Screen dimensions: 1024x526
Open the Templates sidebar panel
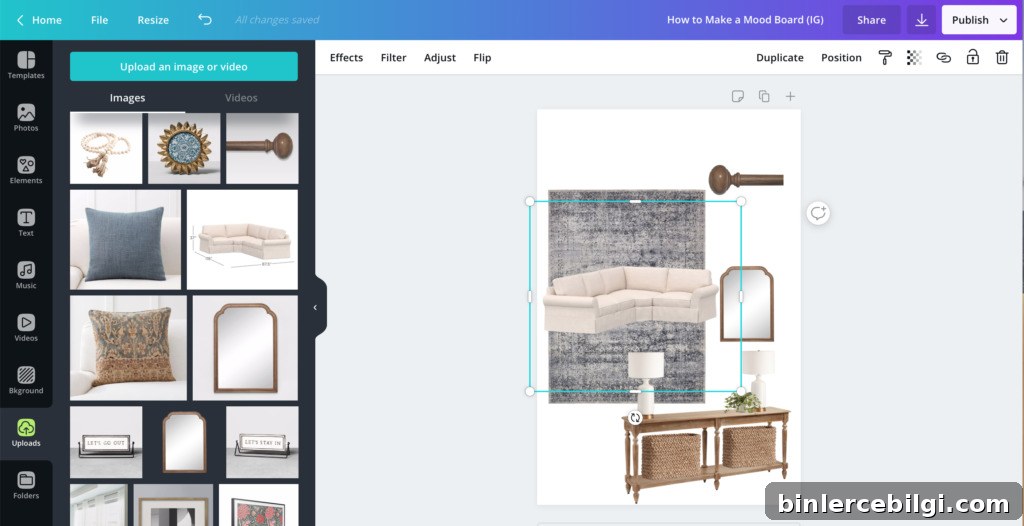click(x=26, y=65)
